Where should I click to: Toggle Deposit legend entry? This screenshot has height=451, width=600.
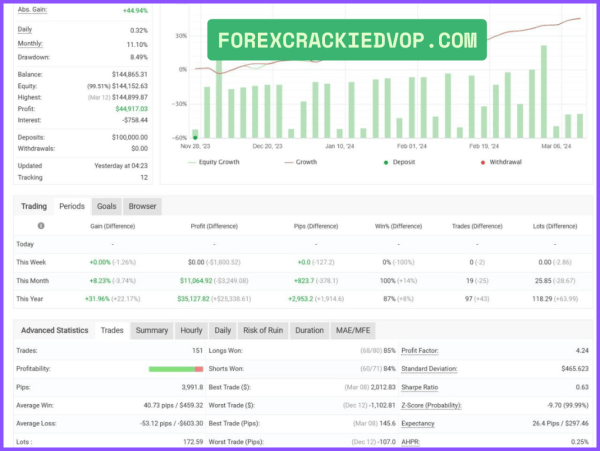[399, 162]
